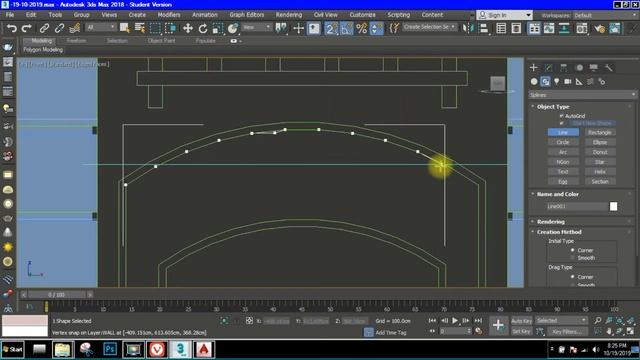
Task: Choose the Rectangular Selection Region tool
Action: tap(155, 28)
